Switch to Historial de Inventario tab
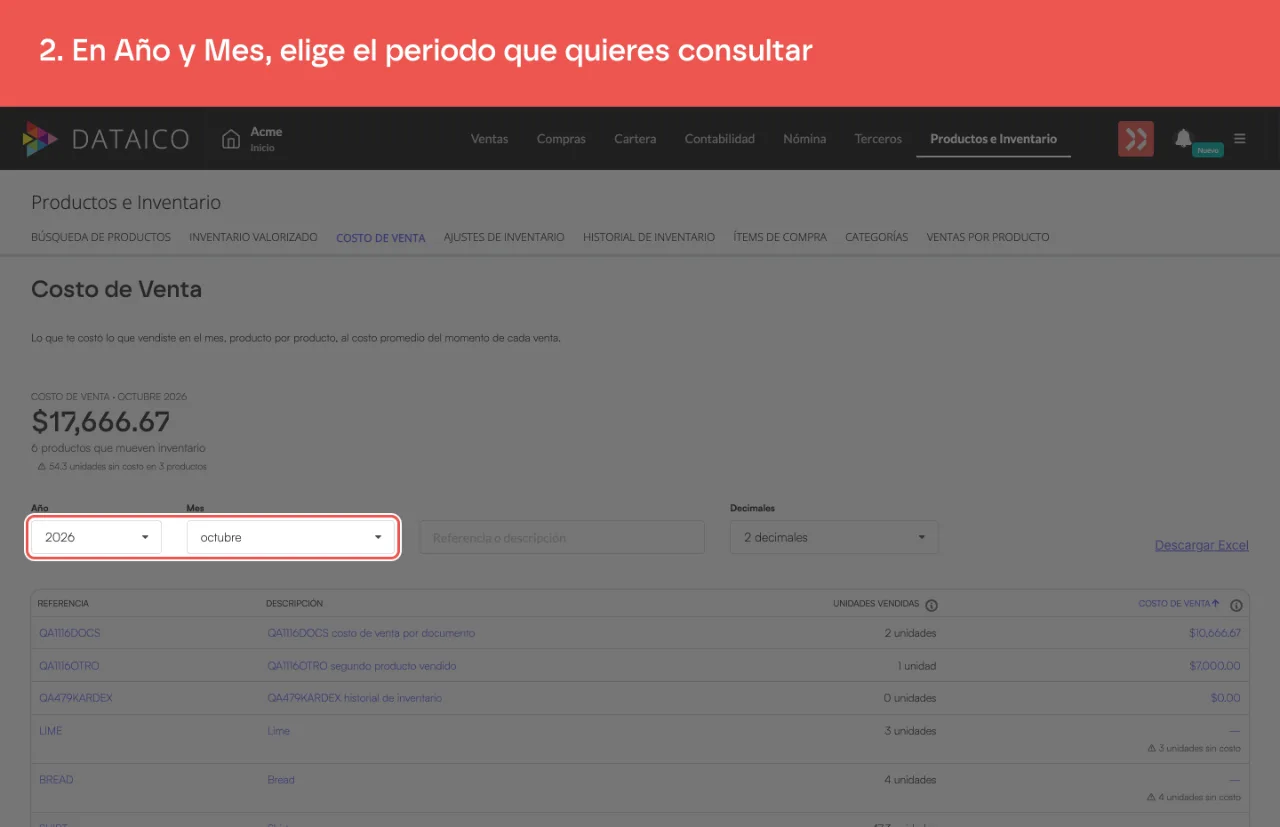The width and height of the screenshot is (1280, 827). (649, 237)
